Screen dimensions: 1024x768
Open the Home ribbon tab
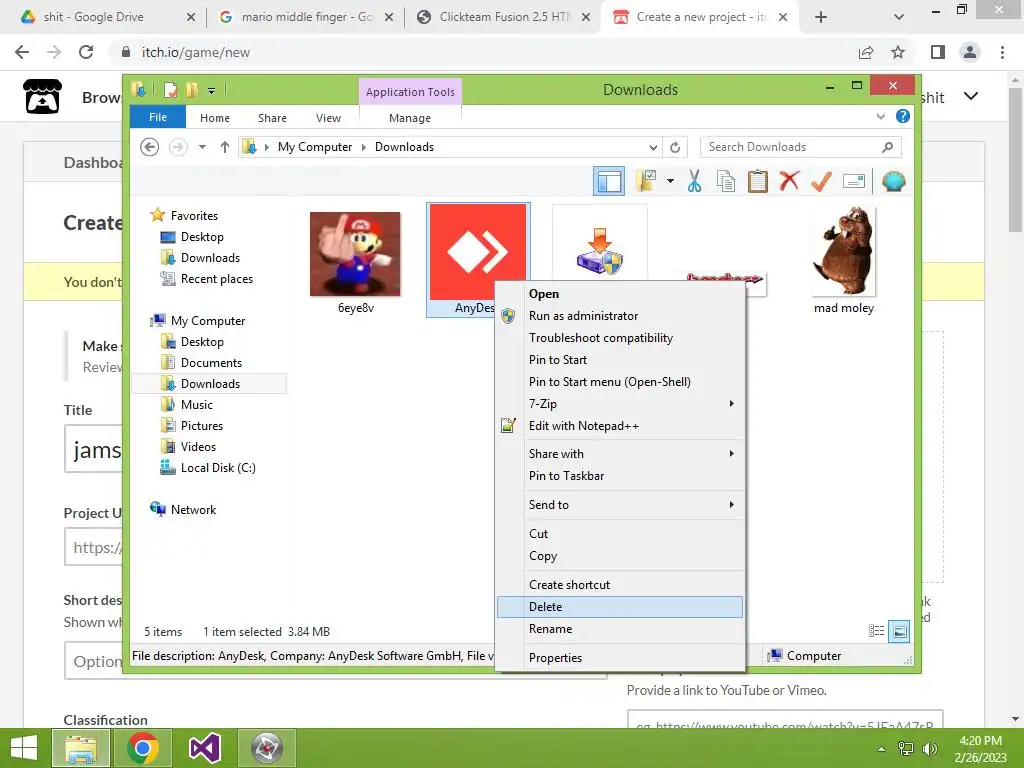pos(215,118)
